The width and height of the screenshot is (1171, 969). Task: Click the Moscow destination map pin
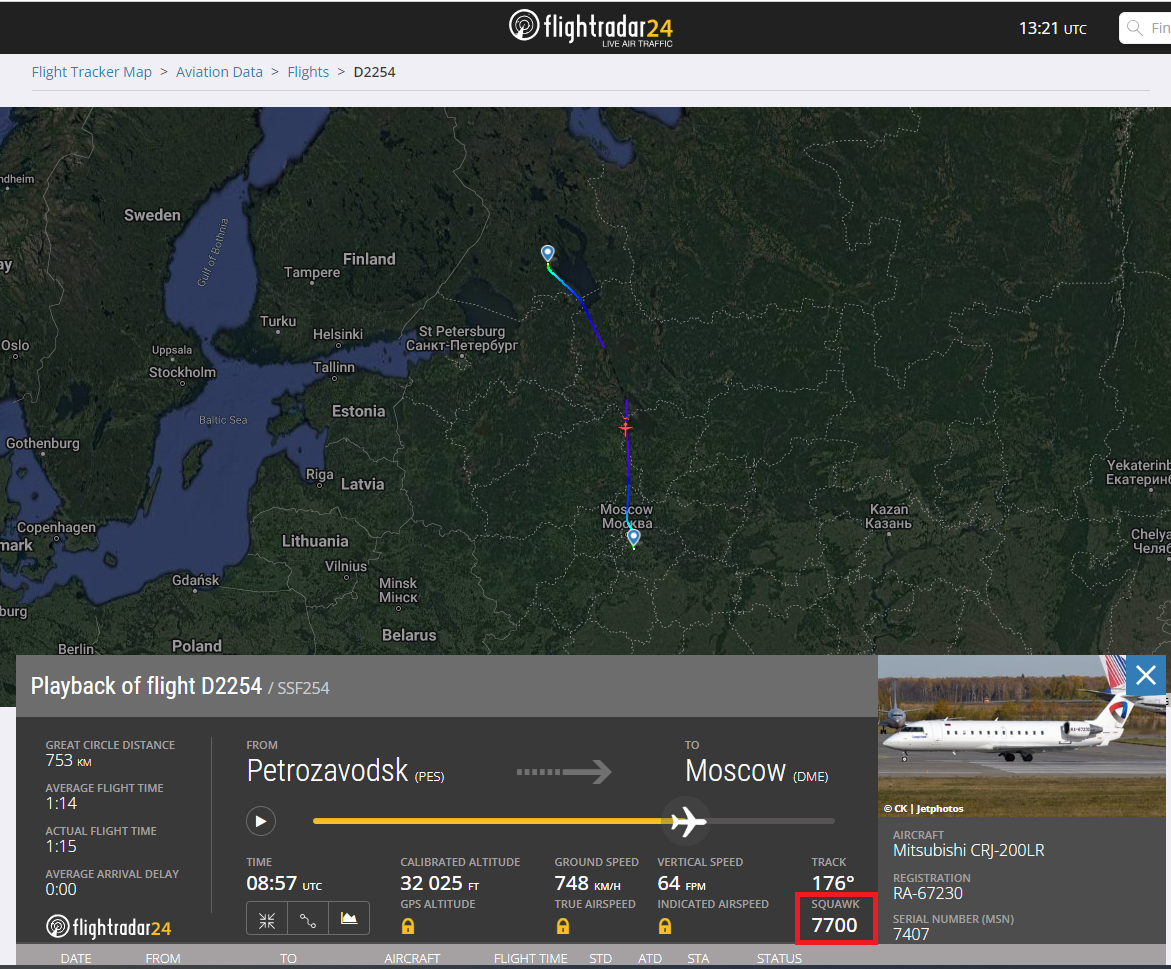tap(633, 537)
